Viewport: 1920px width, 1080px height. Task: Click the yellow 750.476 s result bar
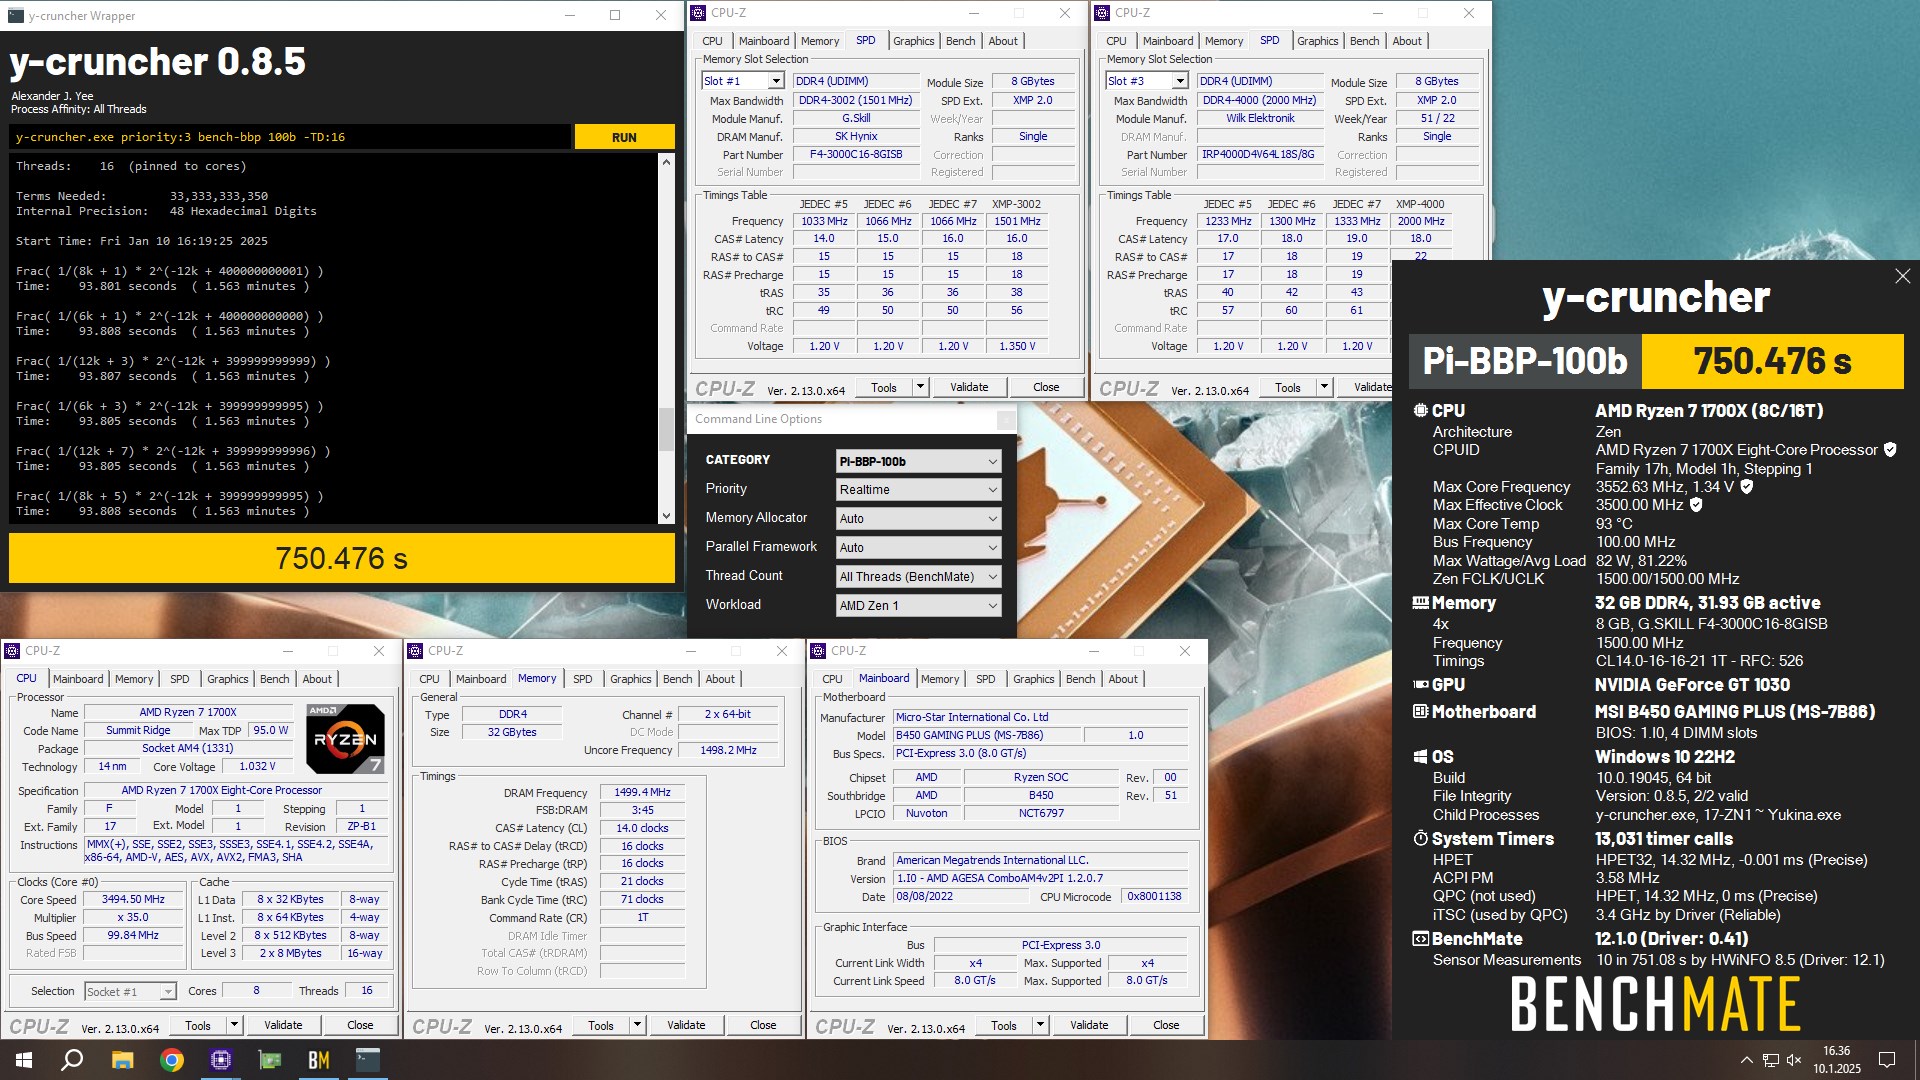[342, 558]
